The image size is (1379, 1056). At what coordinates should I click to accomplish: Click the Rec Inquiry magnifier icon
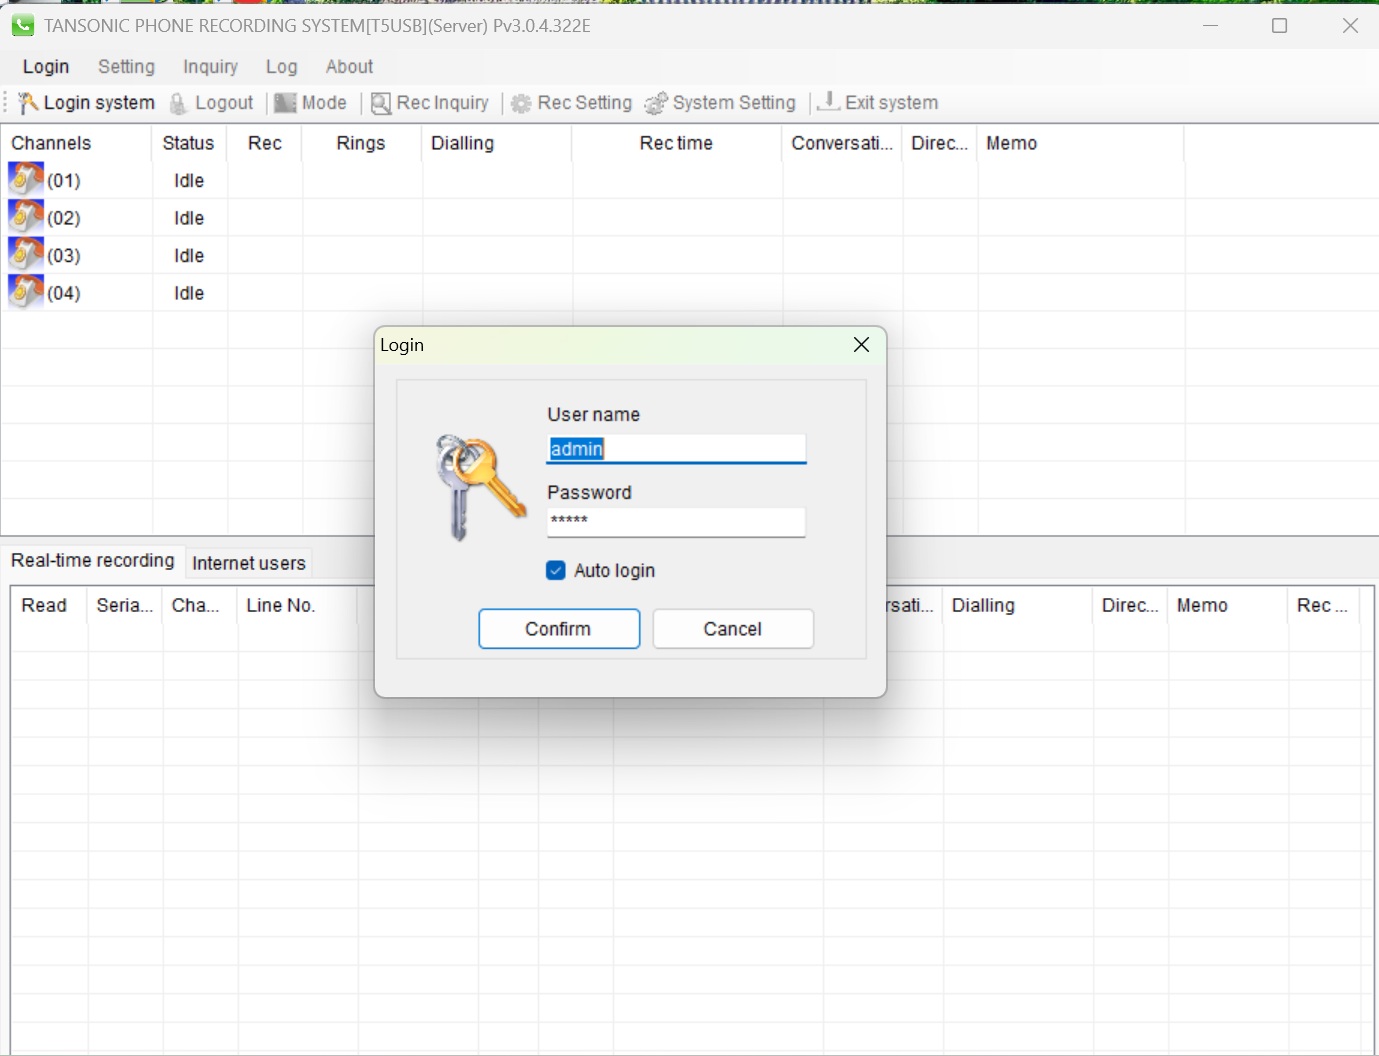(381, 103)
